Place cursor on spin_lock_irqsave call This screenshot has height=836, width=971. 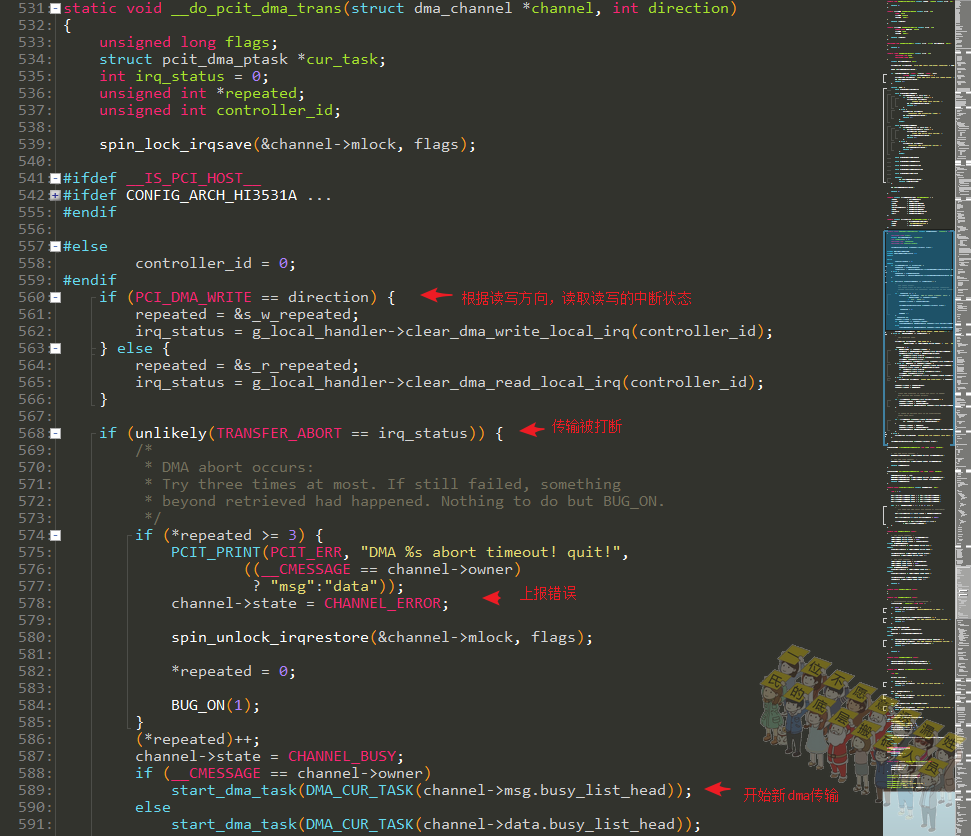tap(176, 145)
